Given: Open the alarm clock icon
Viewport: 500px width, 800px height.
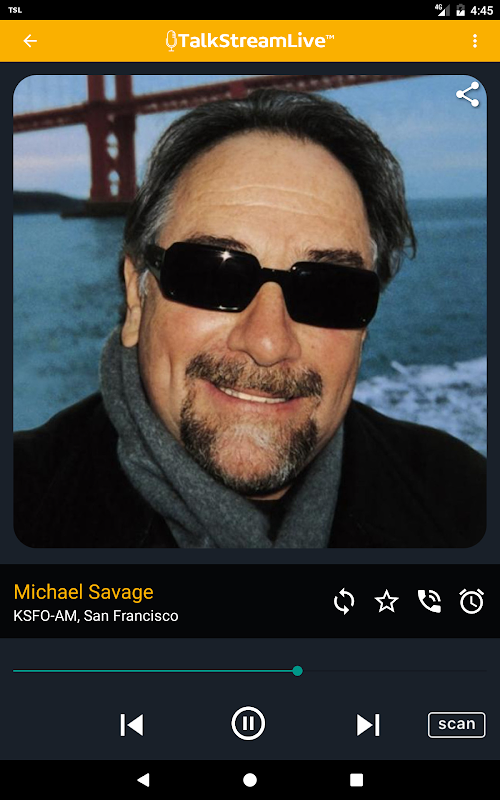Looking at the screenshot, I should click(471, 602).
